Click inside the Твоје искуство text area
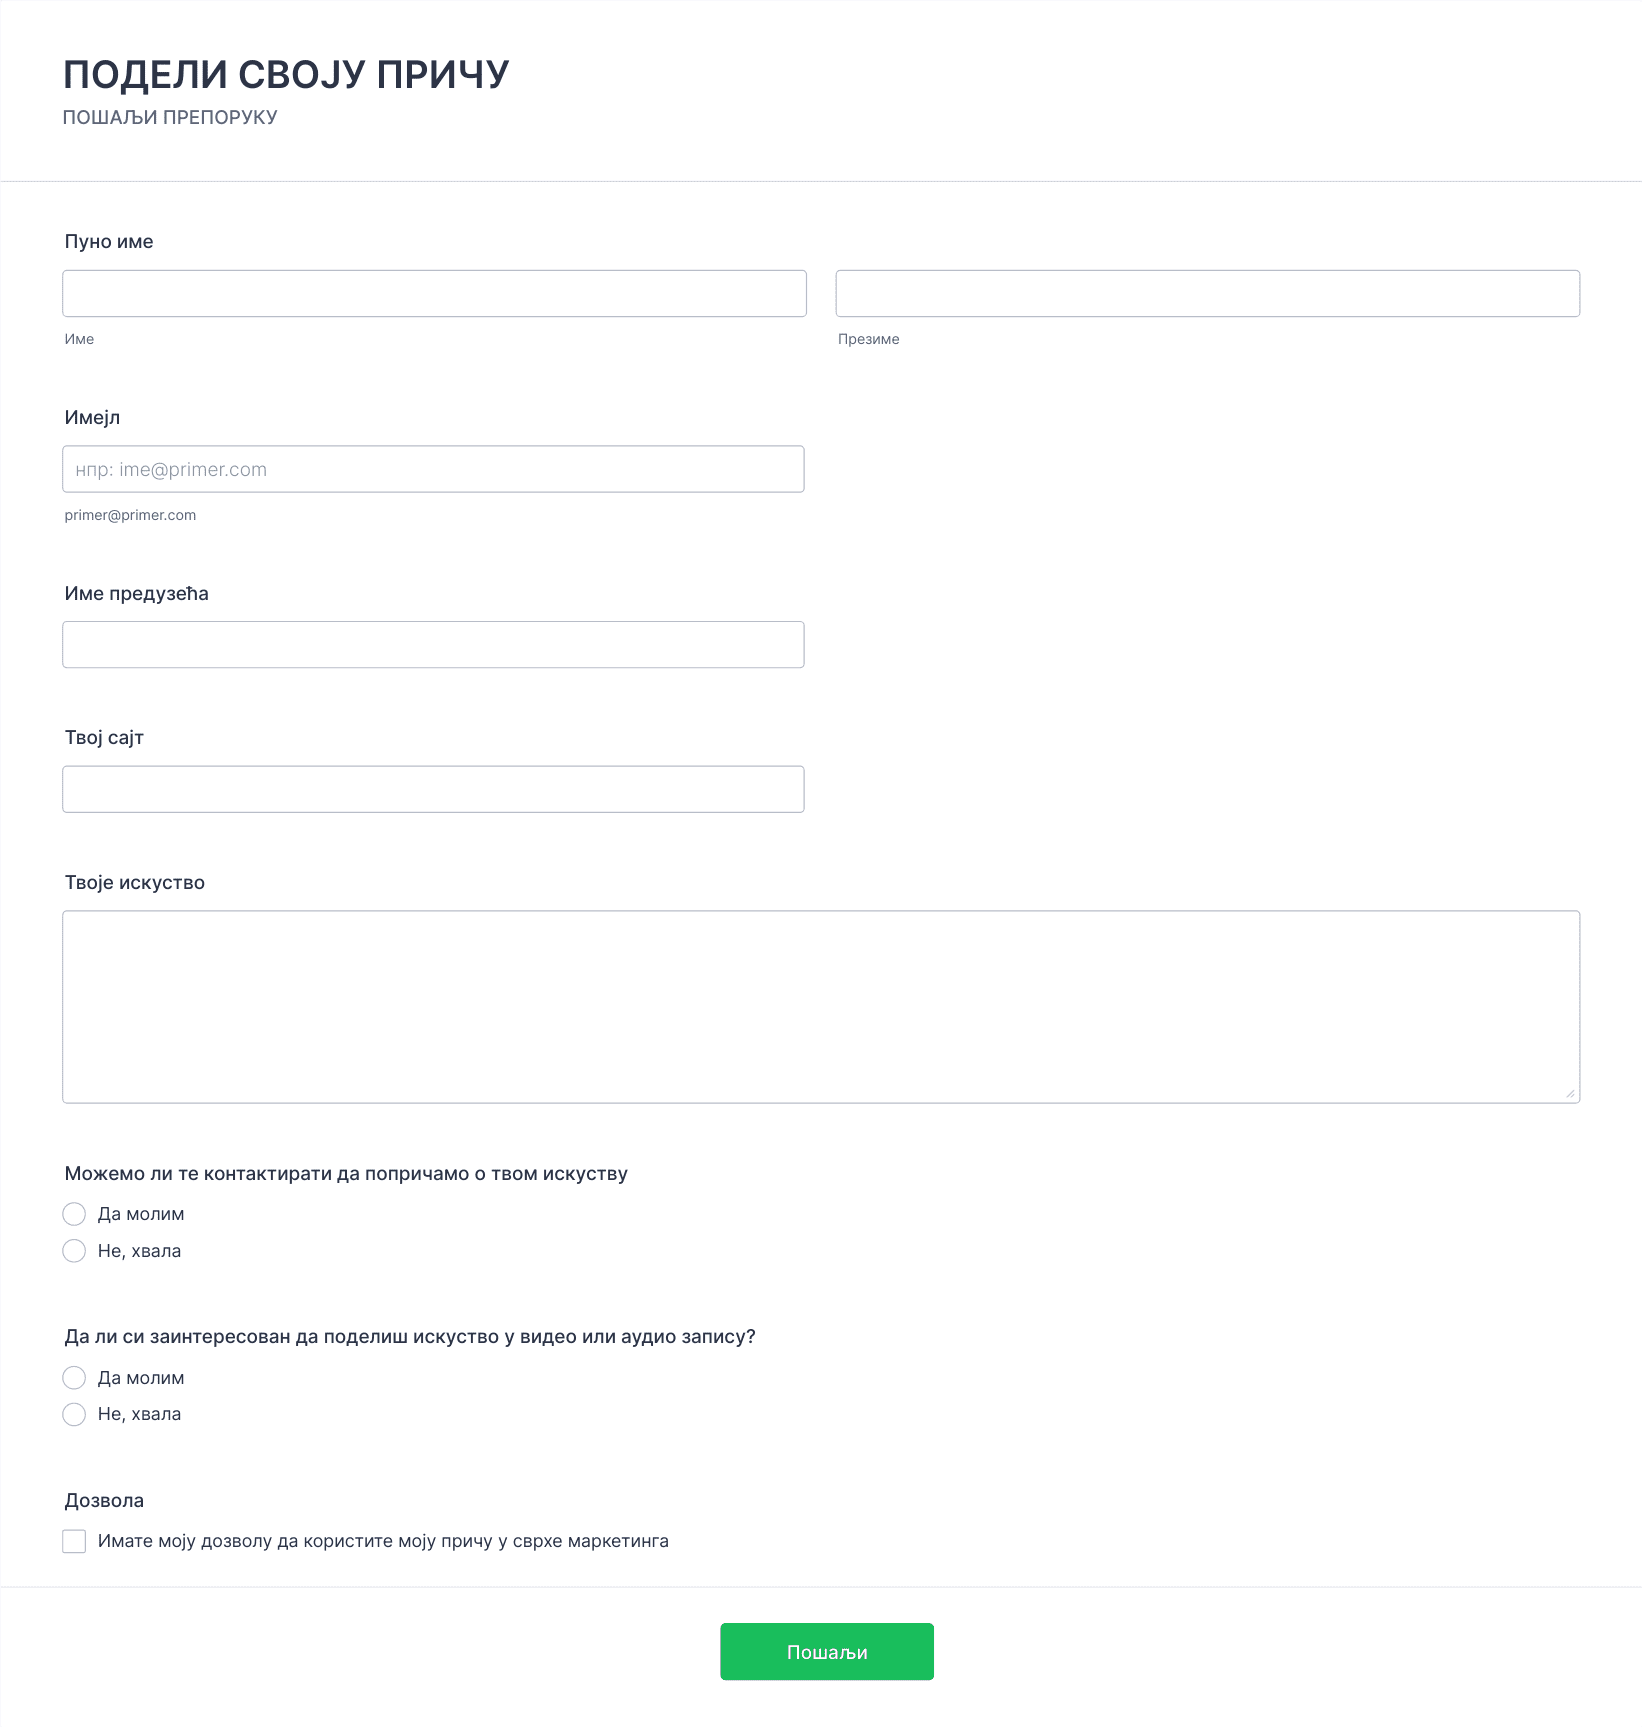1642x1727 pixels. coord(821,1007)
